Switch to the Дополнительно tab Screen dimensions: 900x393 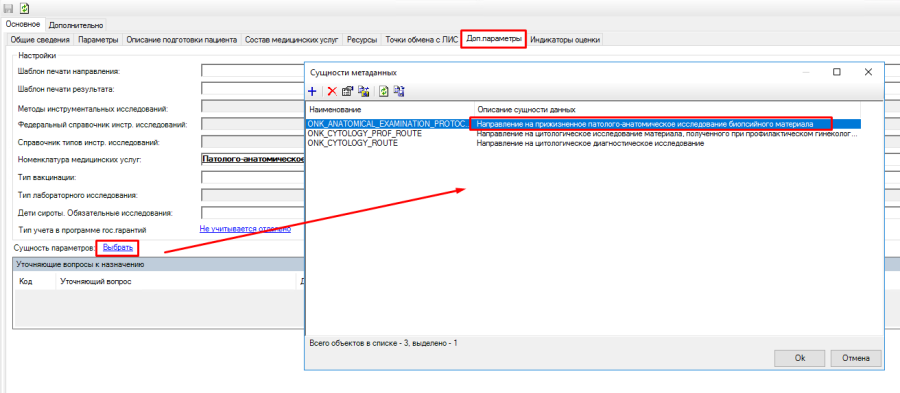(x=76, y=25)
